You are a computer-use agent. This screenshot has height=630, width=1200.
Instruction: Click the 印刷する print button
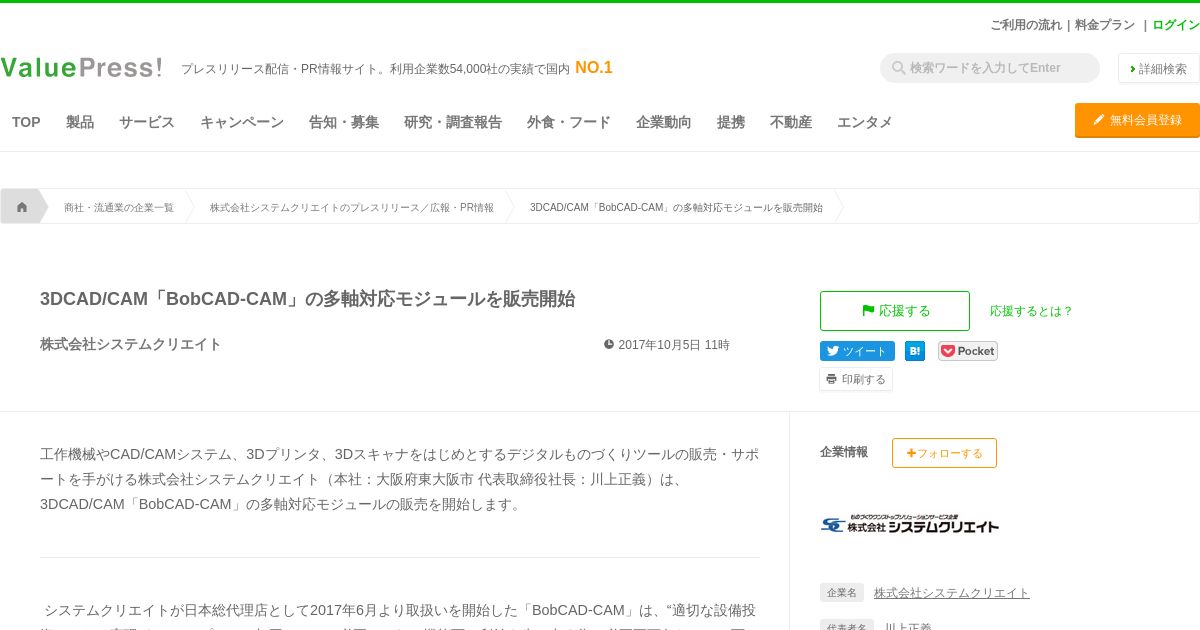(856, 379)
